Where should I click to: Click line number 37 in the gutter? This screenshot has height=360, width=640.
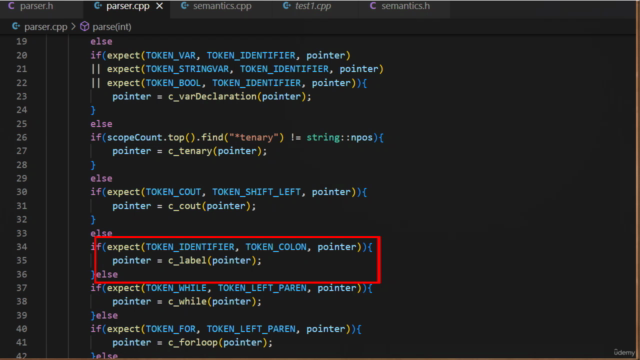pos(22,288)
